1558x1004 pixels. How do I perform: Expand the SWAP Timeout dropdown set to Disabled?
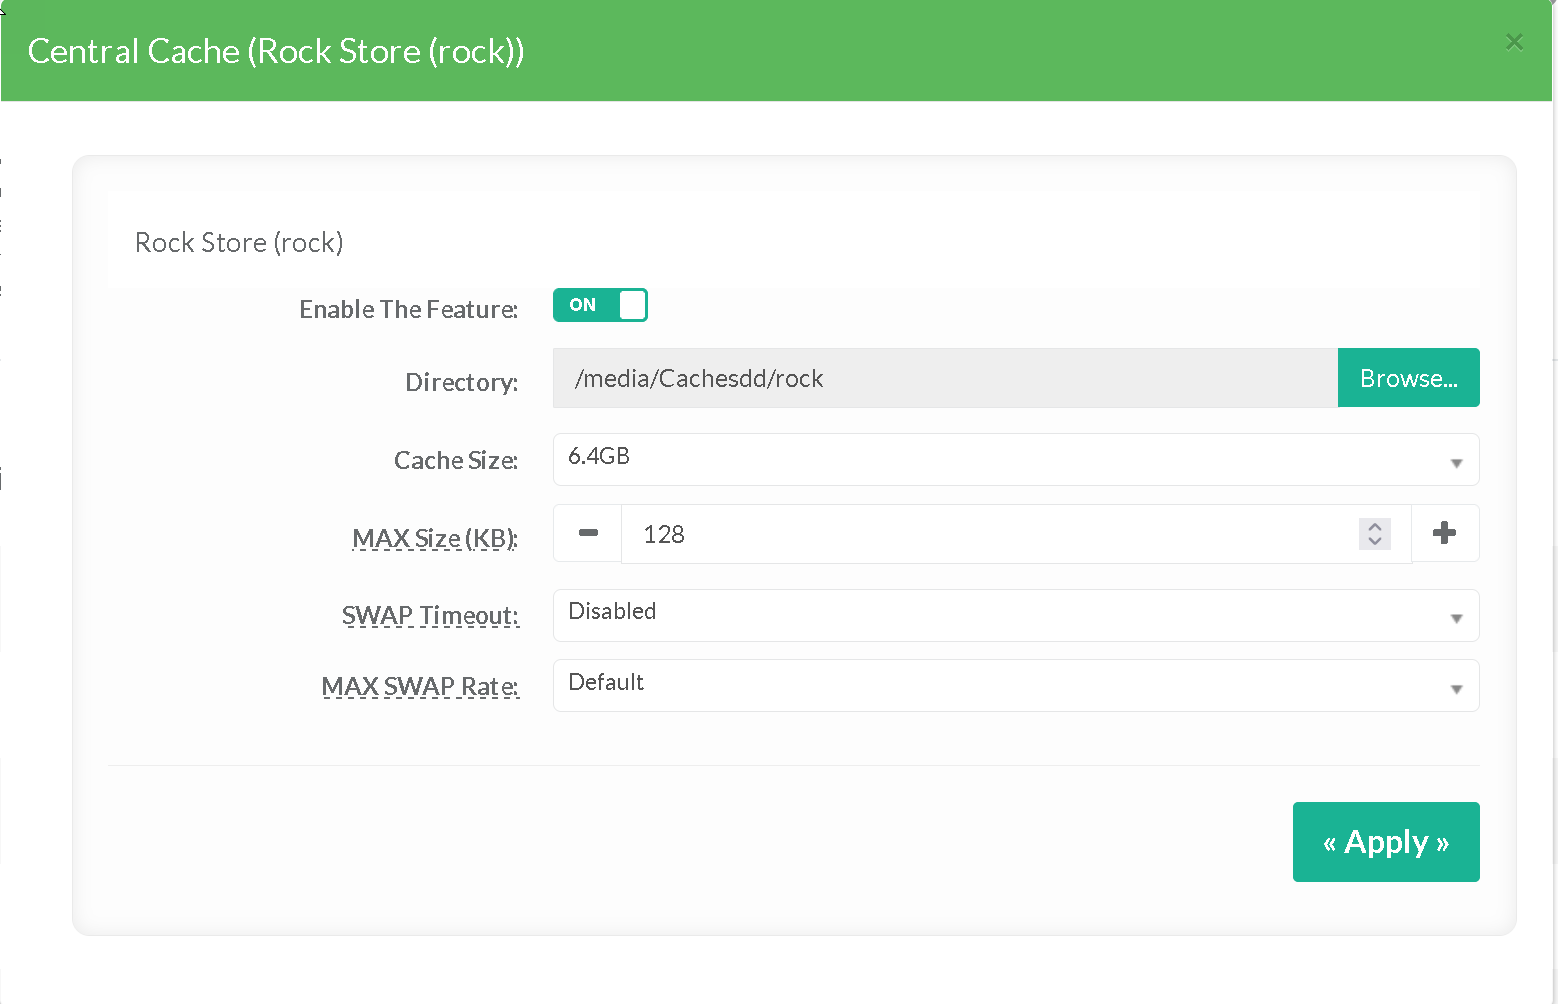(1000, 615)
